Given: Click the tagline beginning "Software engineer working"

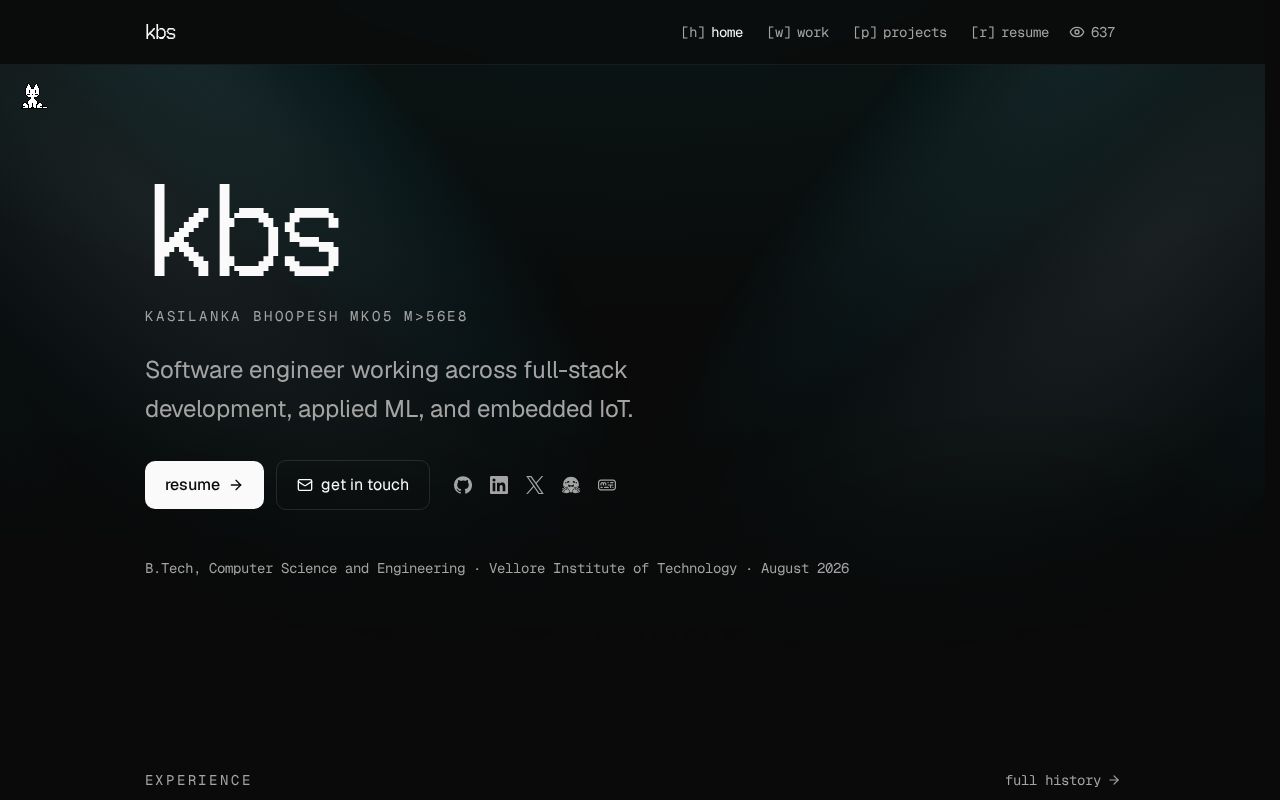Looking at the screenshot, I should 389,389.
